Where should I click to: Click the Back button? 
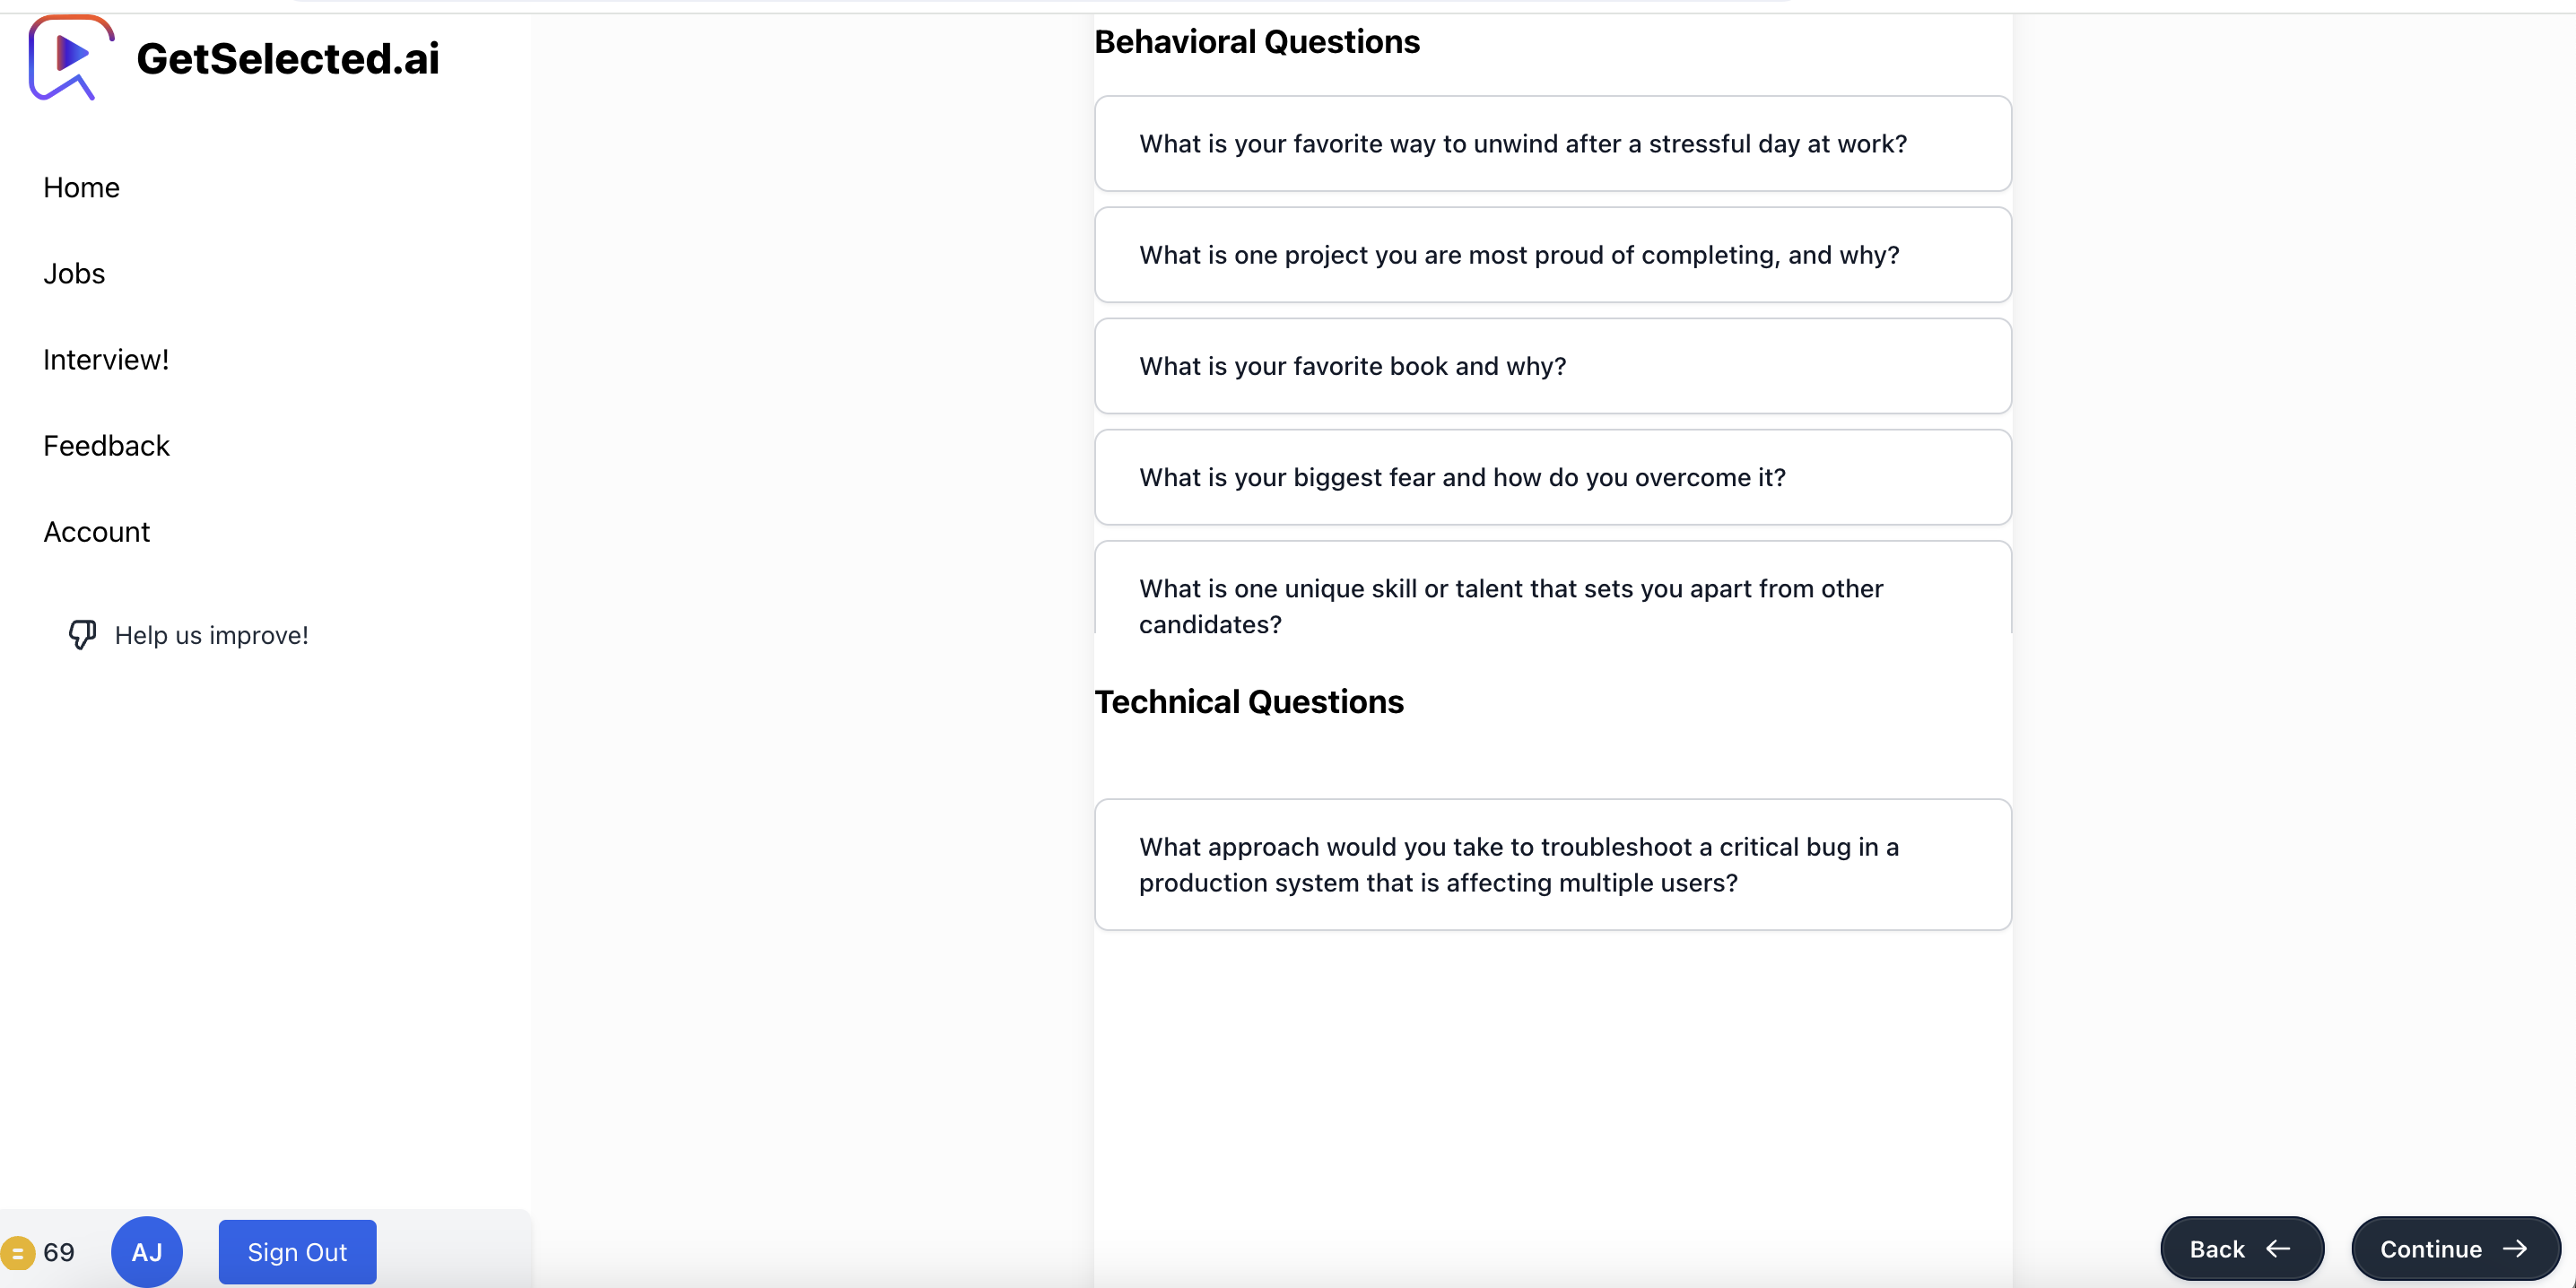(x=2241, y=1249)
